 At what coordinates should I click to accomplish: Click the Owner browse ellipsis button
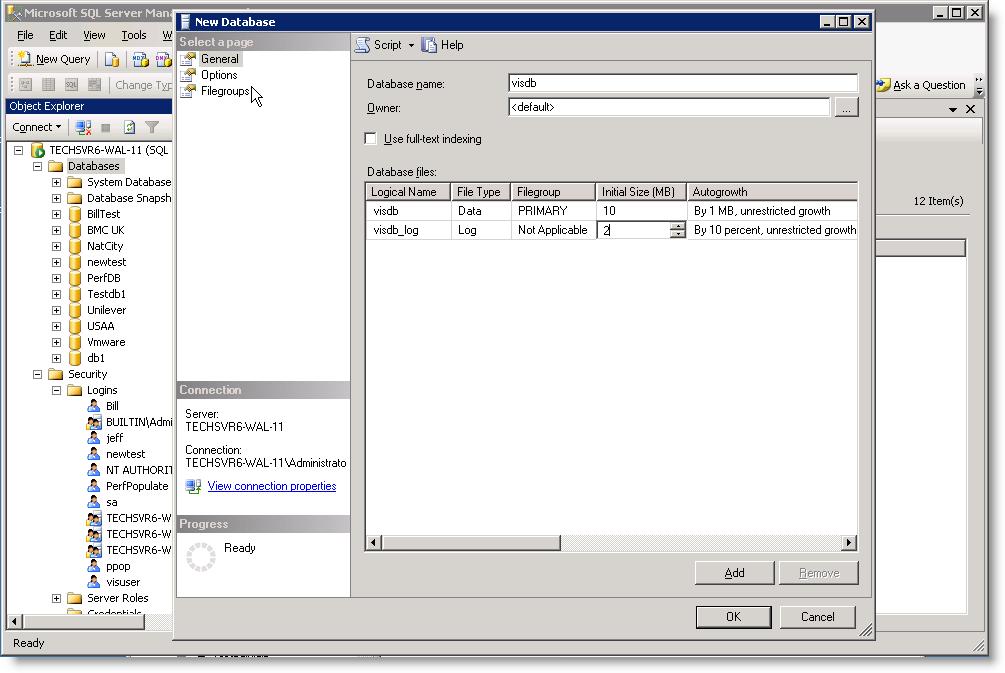pos(846,108)
